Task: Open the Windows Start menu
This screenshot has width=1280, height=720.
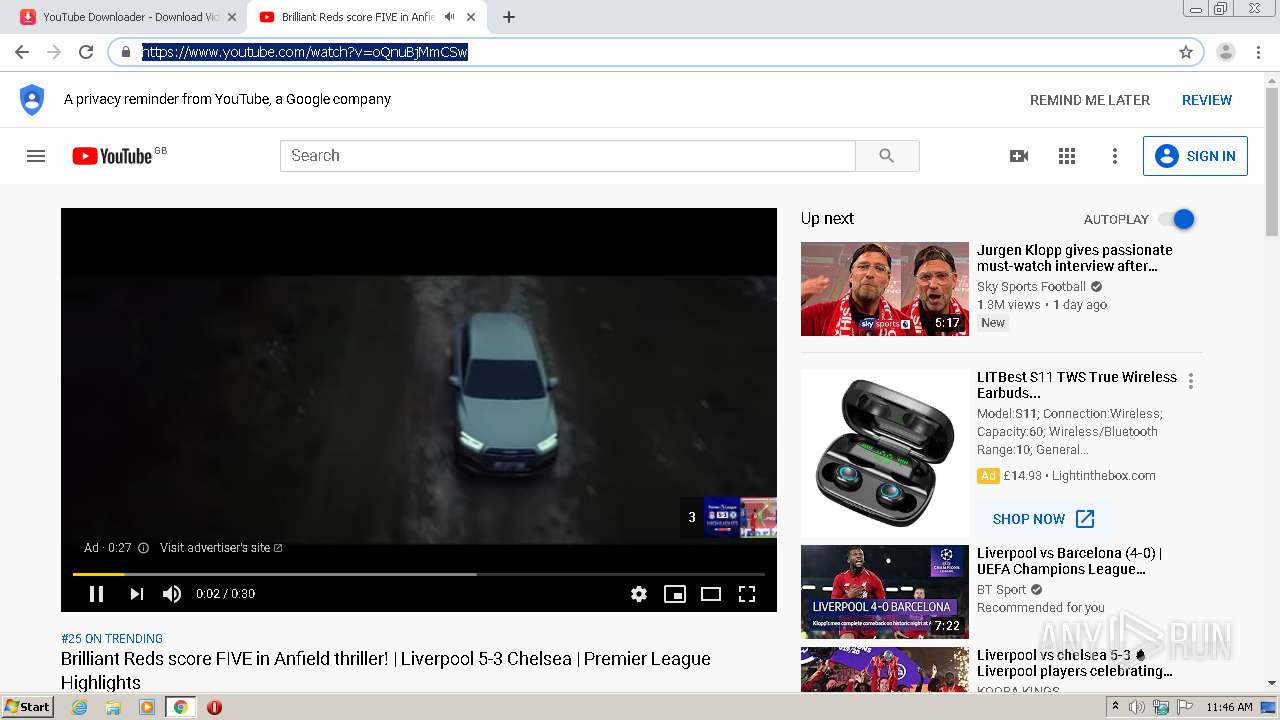Action: [27, 707]
